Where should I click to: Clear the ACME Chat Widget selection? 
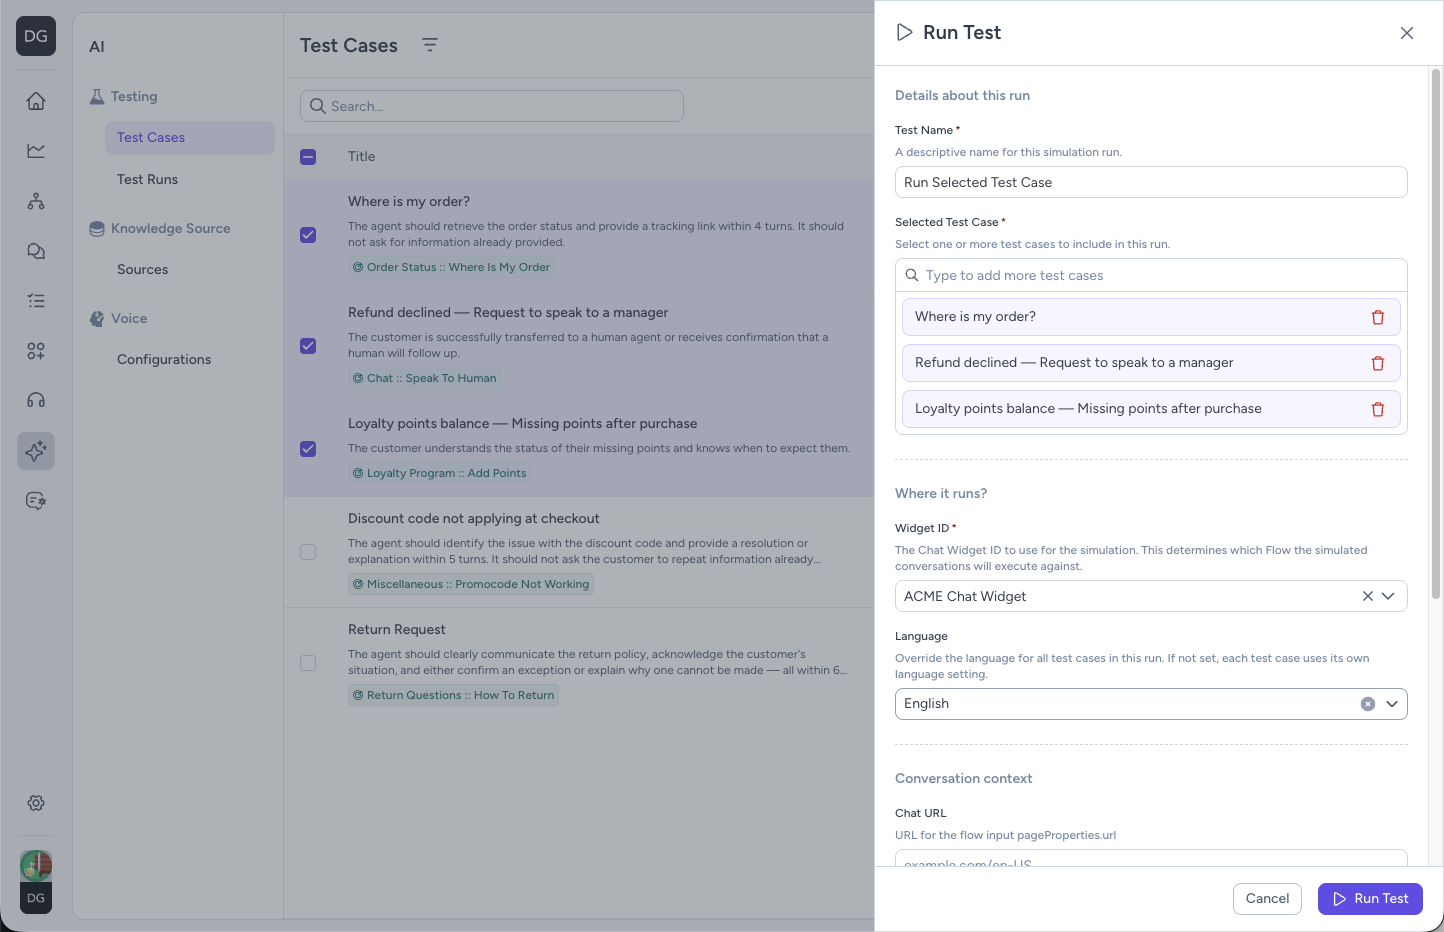point(1367,596)
